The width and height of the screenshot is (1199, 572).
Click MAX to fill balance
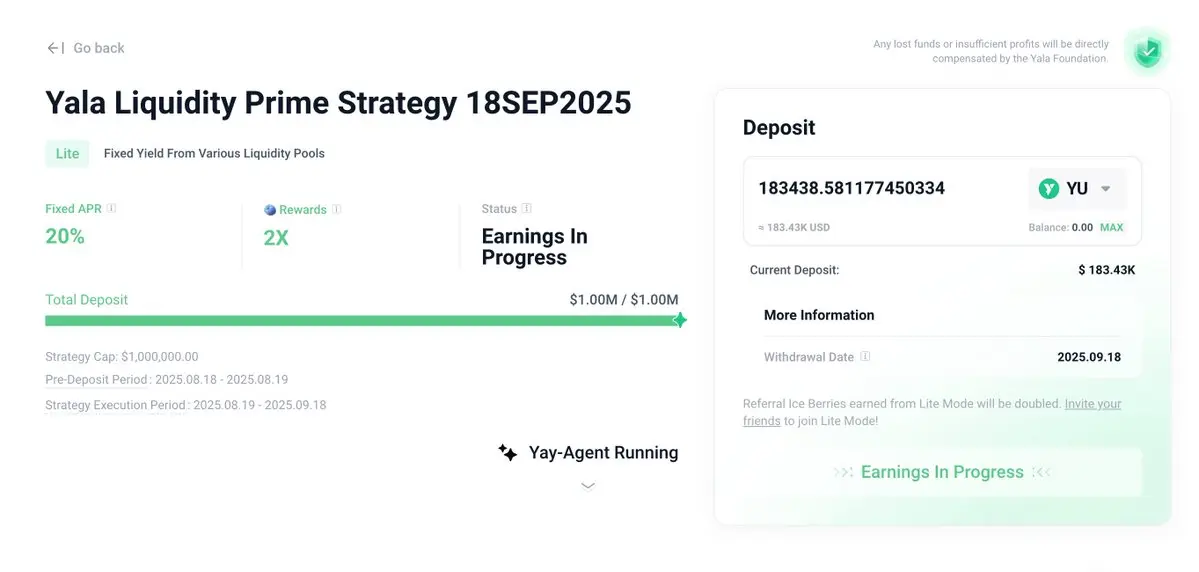coord(1111,227)
